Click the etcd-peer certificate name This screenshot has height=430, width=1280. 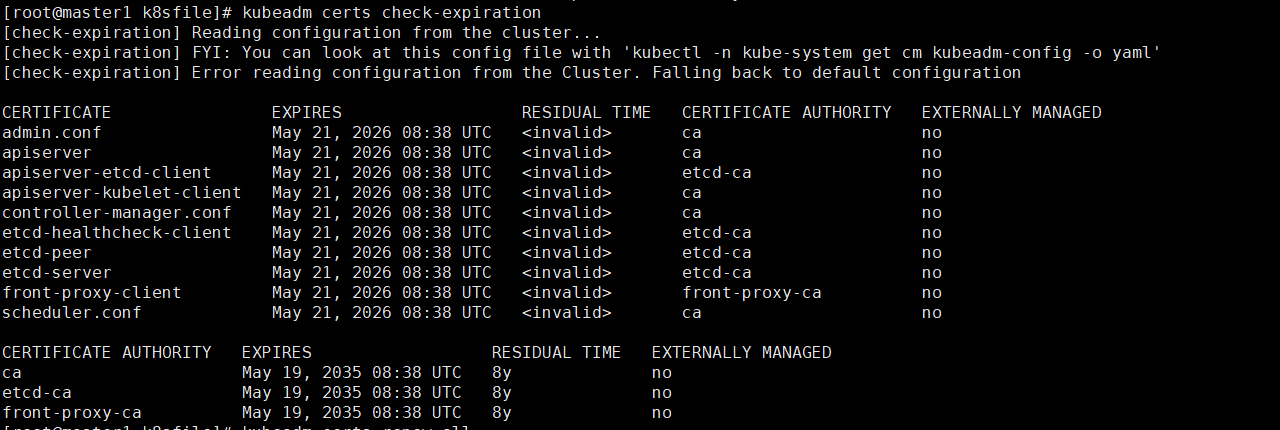47,252
